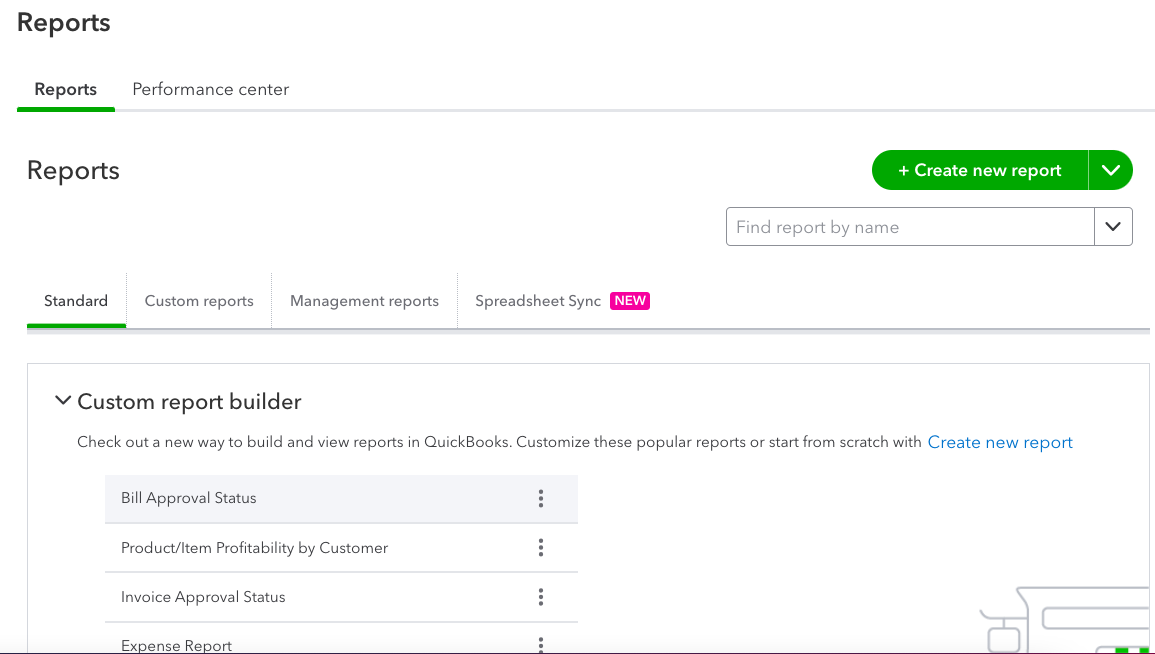Open the Find report by name dropdown chevron

click(1113, 227)
